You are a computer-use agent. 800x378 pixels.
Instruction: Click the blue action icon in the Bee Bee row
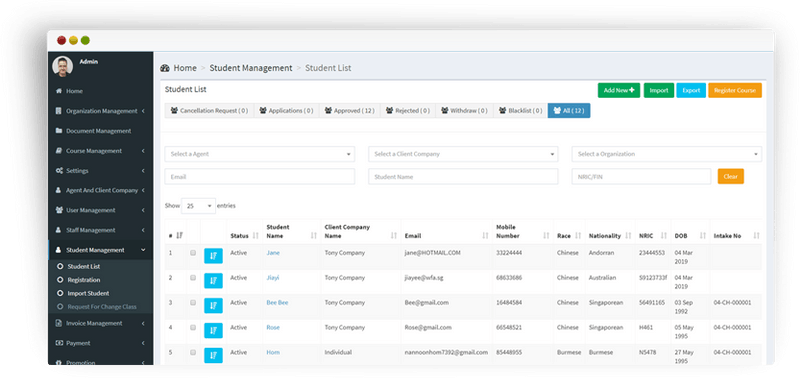click(x=213, y=306)
